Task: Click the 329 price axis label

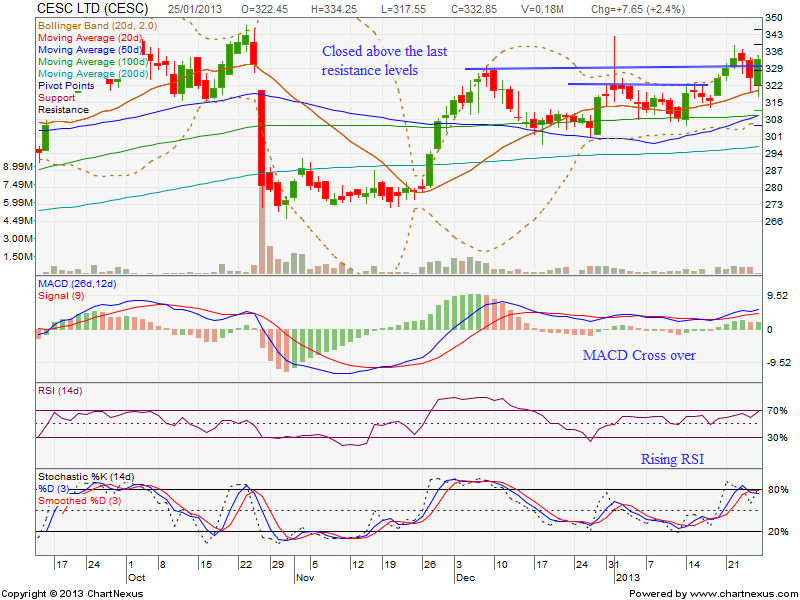Action: pos(773,68)
